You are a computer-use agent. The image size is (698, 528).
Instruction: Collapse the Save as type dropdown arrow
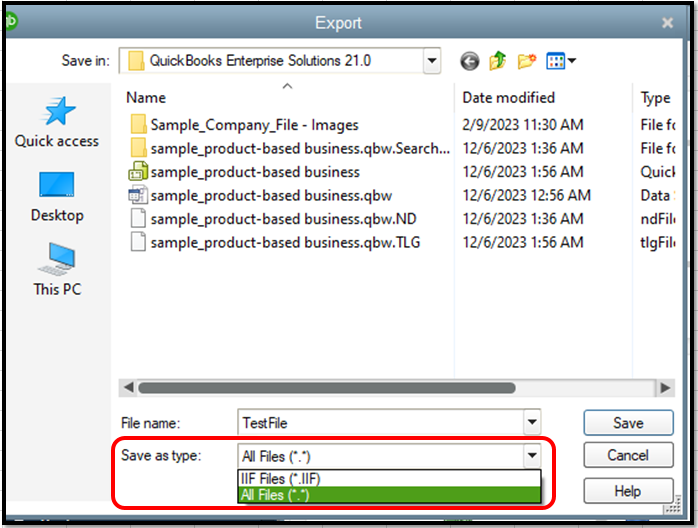point(532,455)
